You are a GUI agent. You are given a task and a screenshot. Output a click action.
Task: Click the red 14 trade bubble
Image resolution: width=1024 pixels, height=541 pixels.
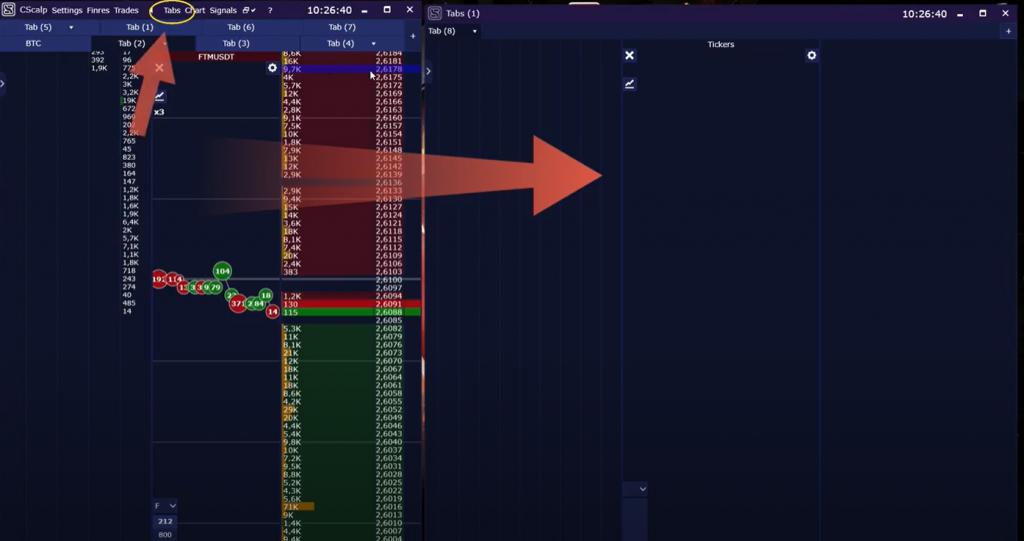click(272, 312)
